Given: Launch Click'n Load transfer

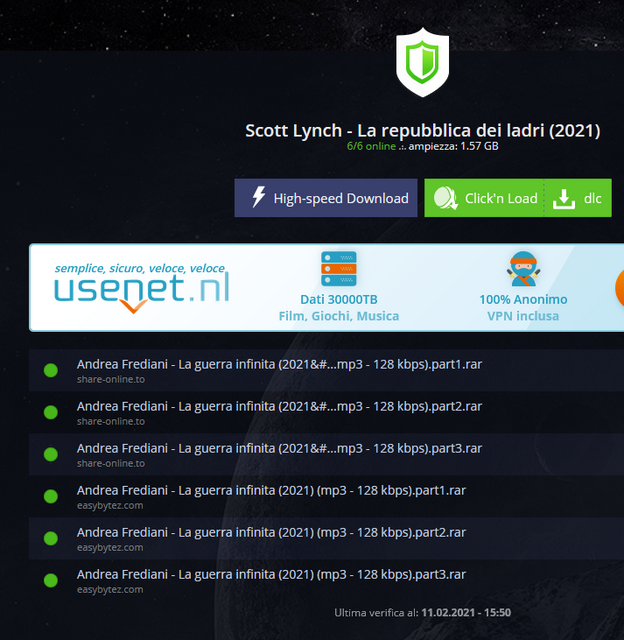Looking at the screenshot, I should point(484,198).
